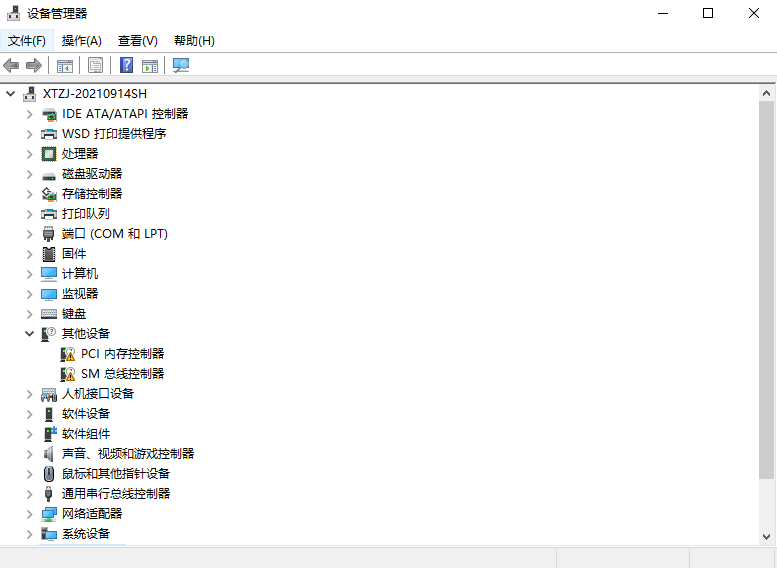Select the 存储控制器 row
The image size is (777, 568).
click(x=92, y=194)
